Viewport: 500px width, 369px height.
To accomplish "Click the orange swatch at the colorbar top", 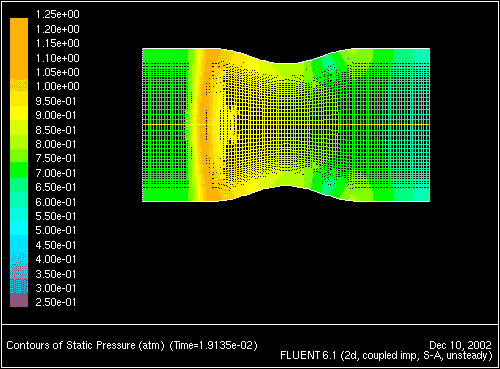I will [19, 48].
